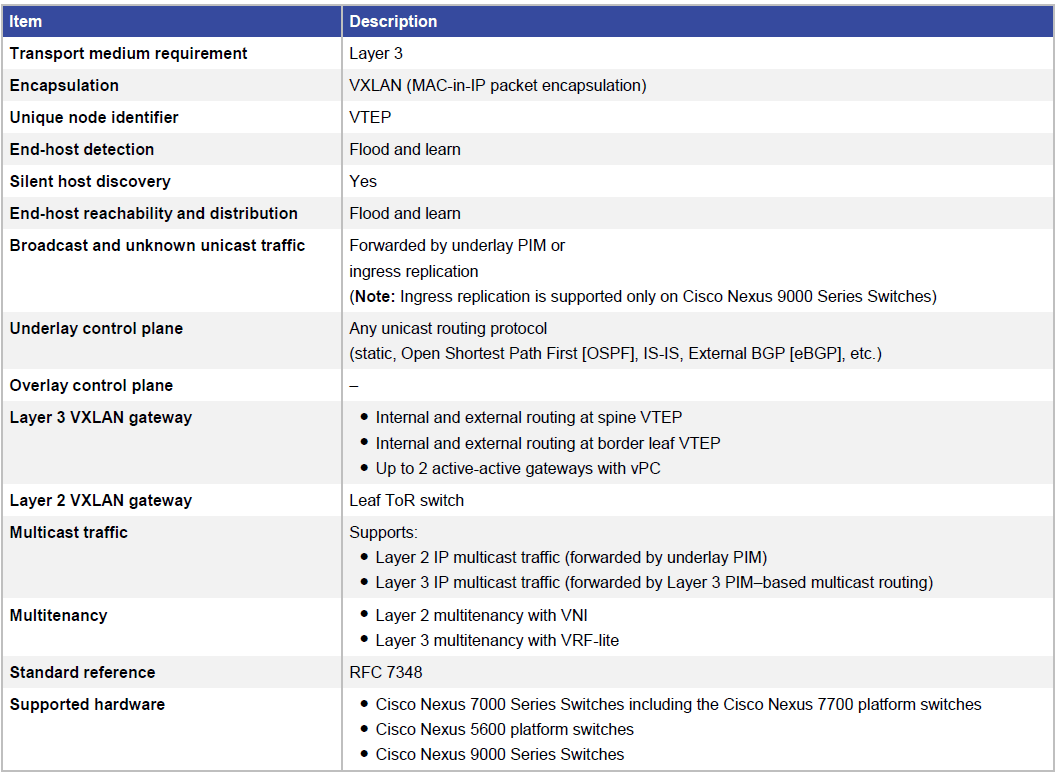Click the ingress replication Note text
Viewport: 1059px width, 775px height.
tap(642, 296)
